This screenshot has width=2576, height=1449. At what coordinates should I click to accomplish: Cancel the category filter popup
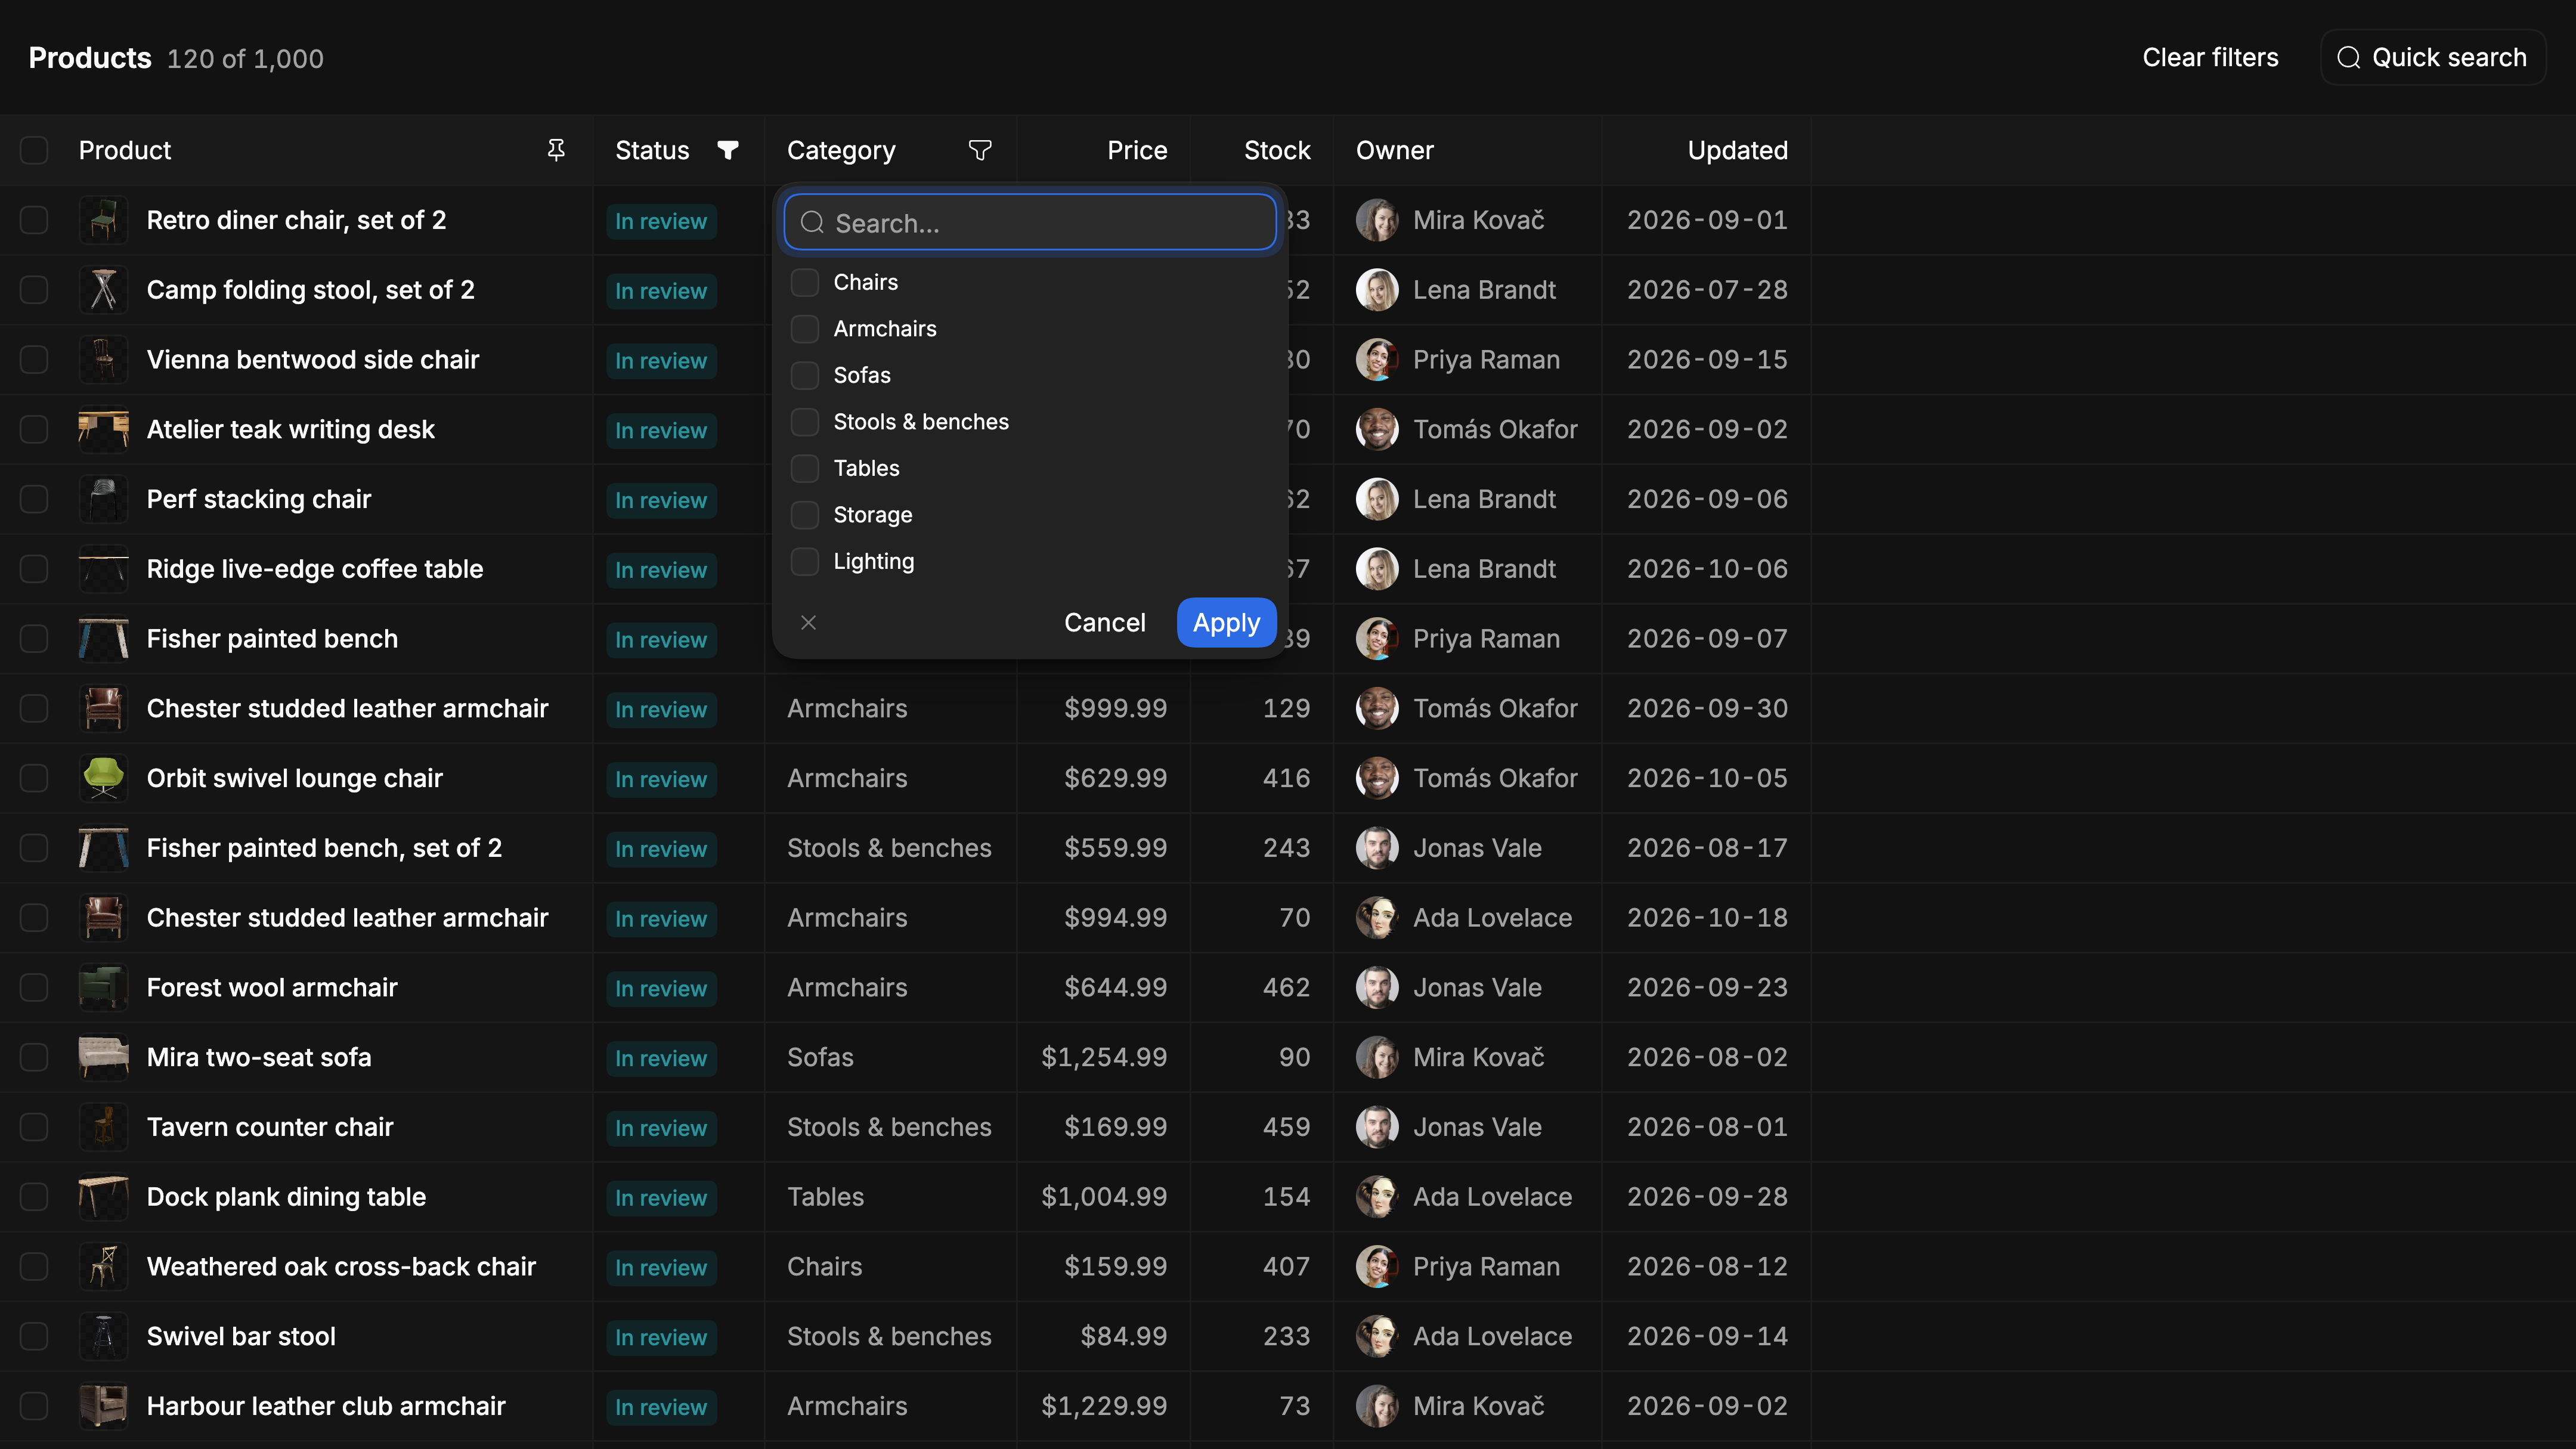click(x=1104, y=623)
